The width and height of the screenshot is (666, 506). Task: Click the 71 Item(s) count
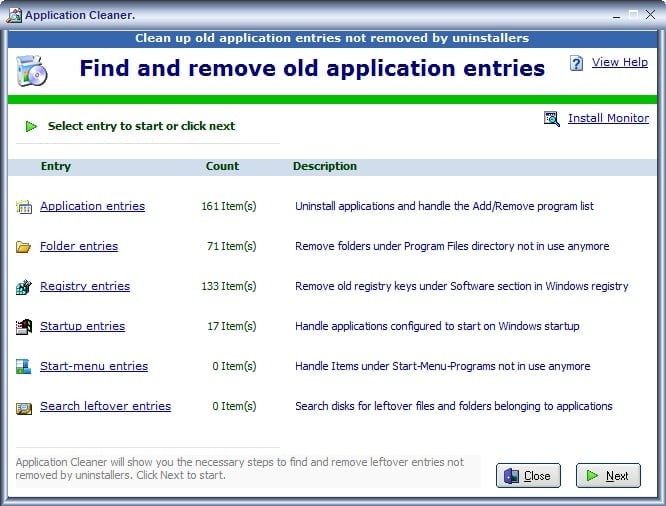point(232,246)
